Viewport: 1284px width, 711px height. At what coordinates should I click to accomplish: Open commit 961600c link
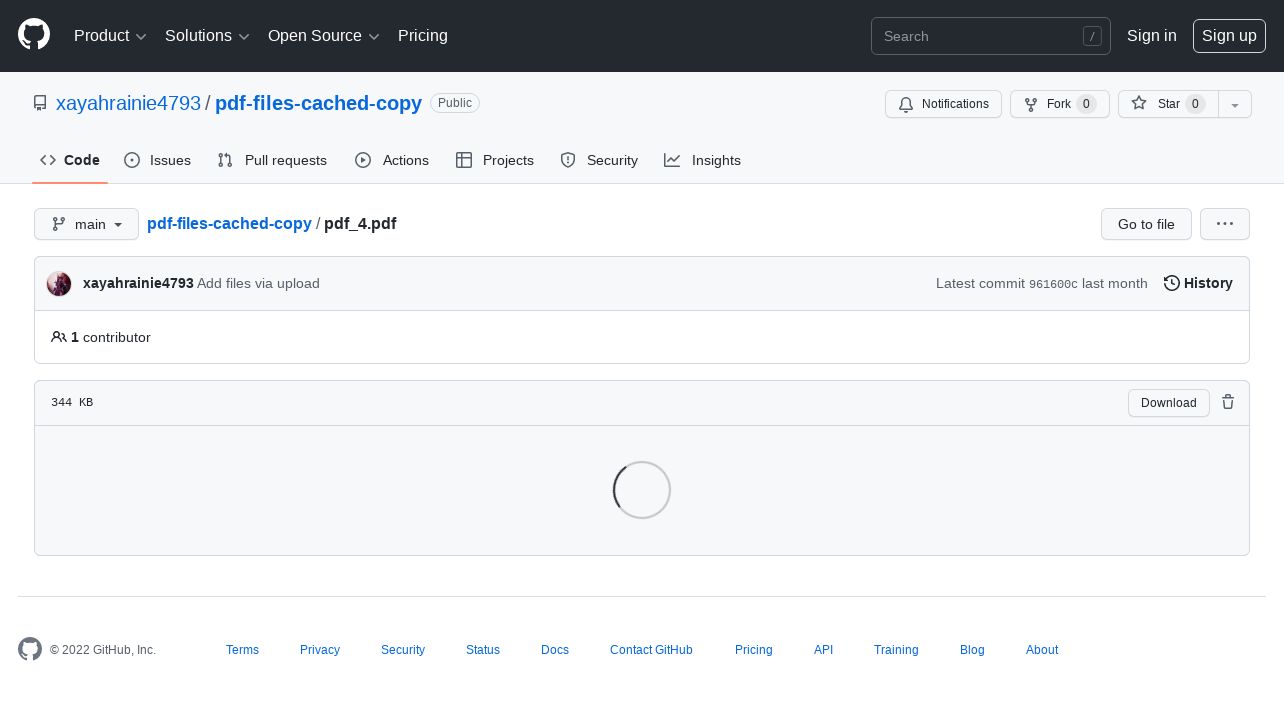click(1053, 284)
